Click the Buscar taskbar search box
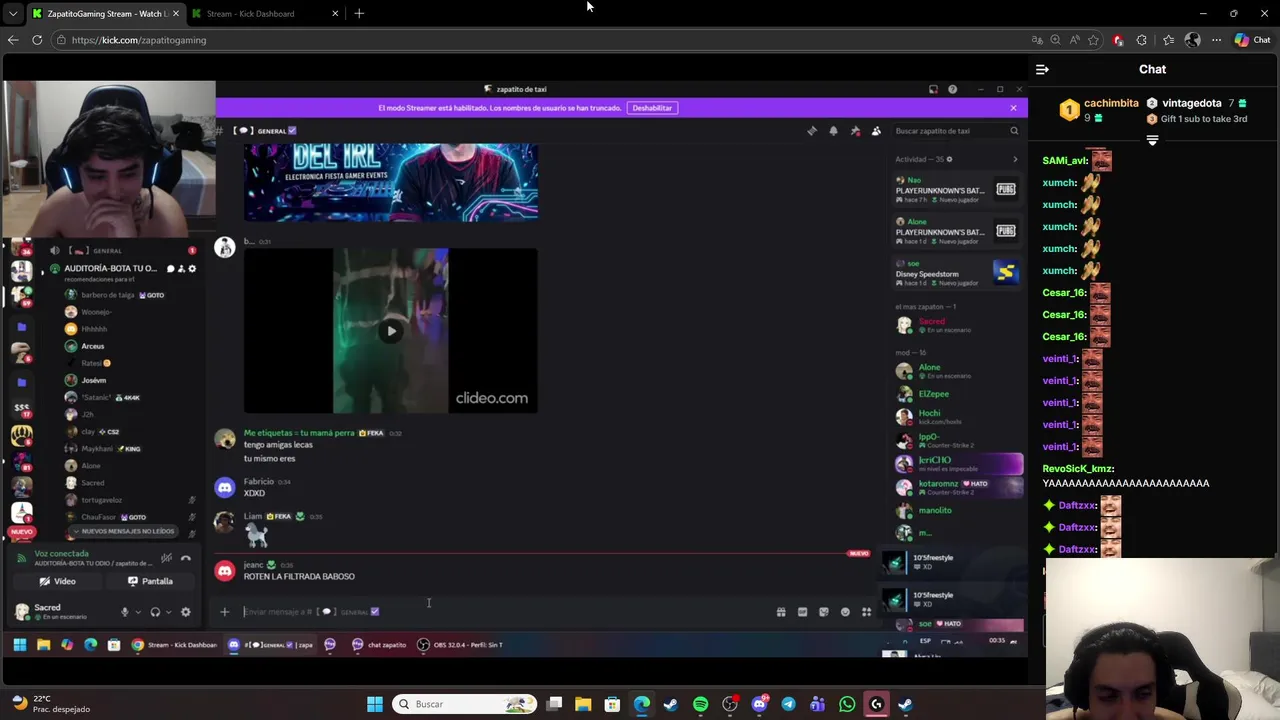Image resolution: width=1280 pixels, height=720 pixels. 464,704
